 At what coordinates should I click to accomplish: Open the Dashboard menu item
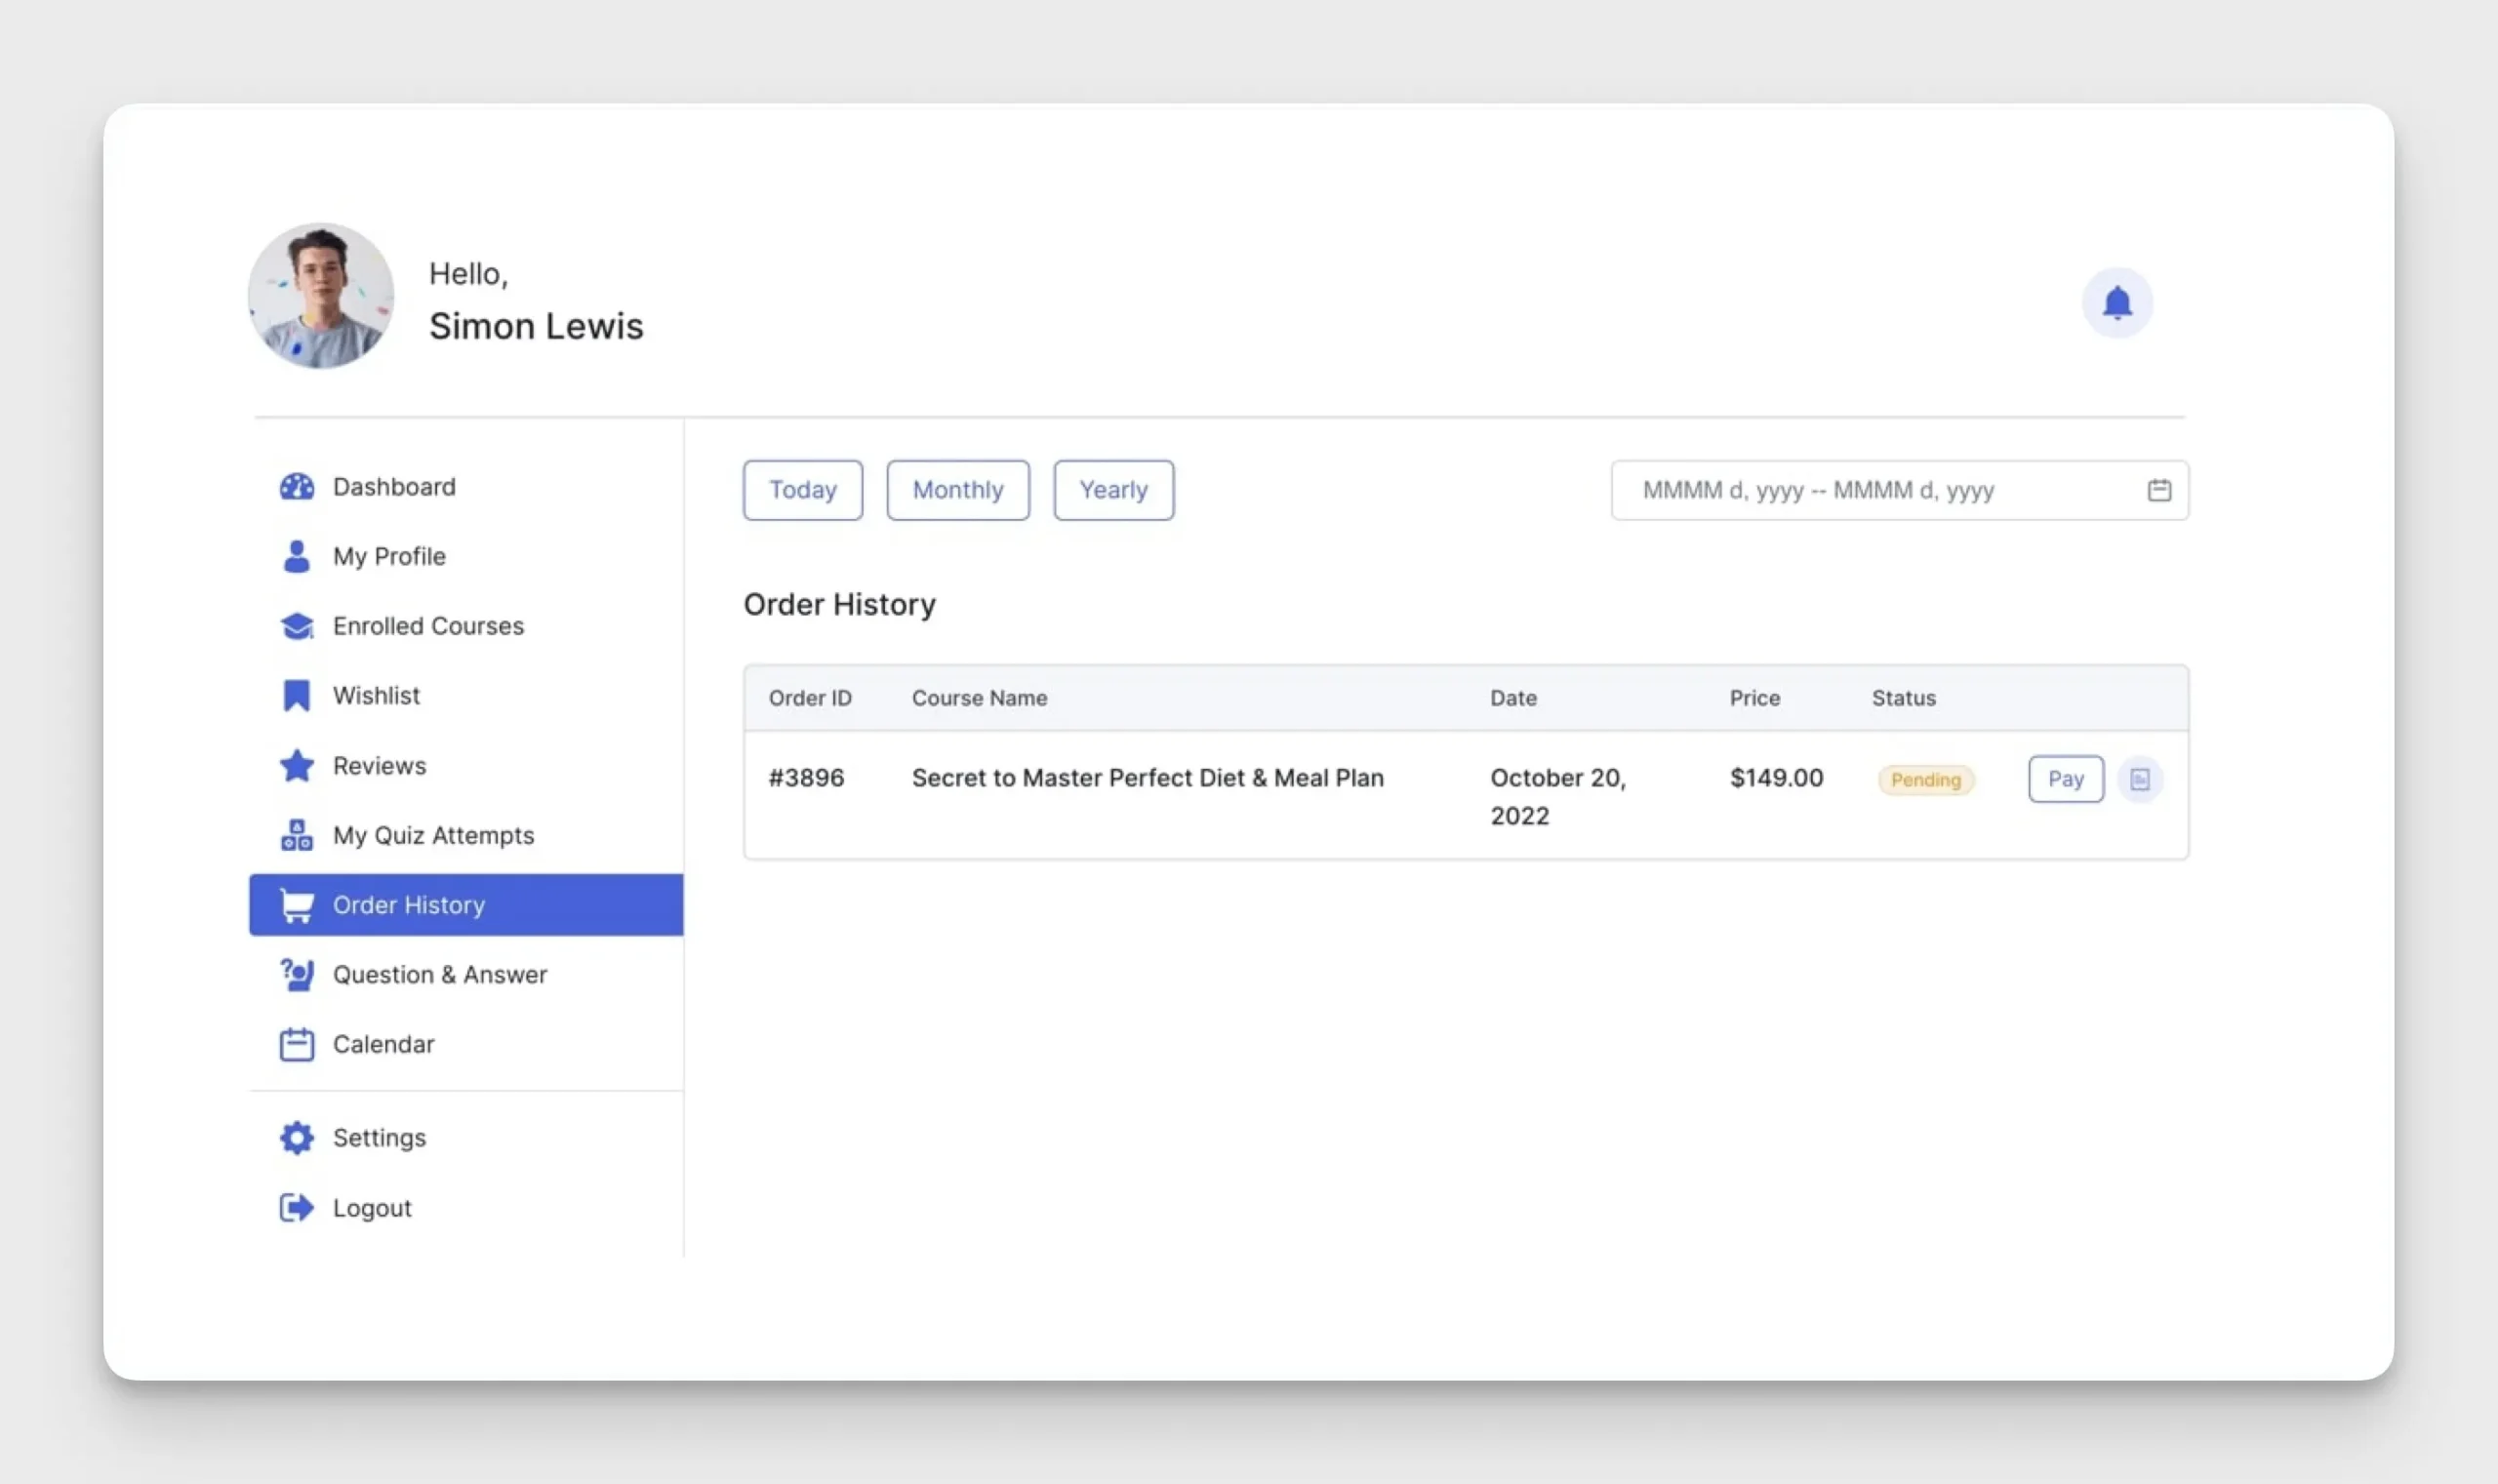coord(467,487)
